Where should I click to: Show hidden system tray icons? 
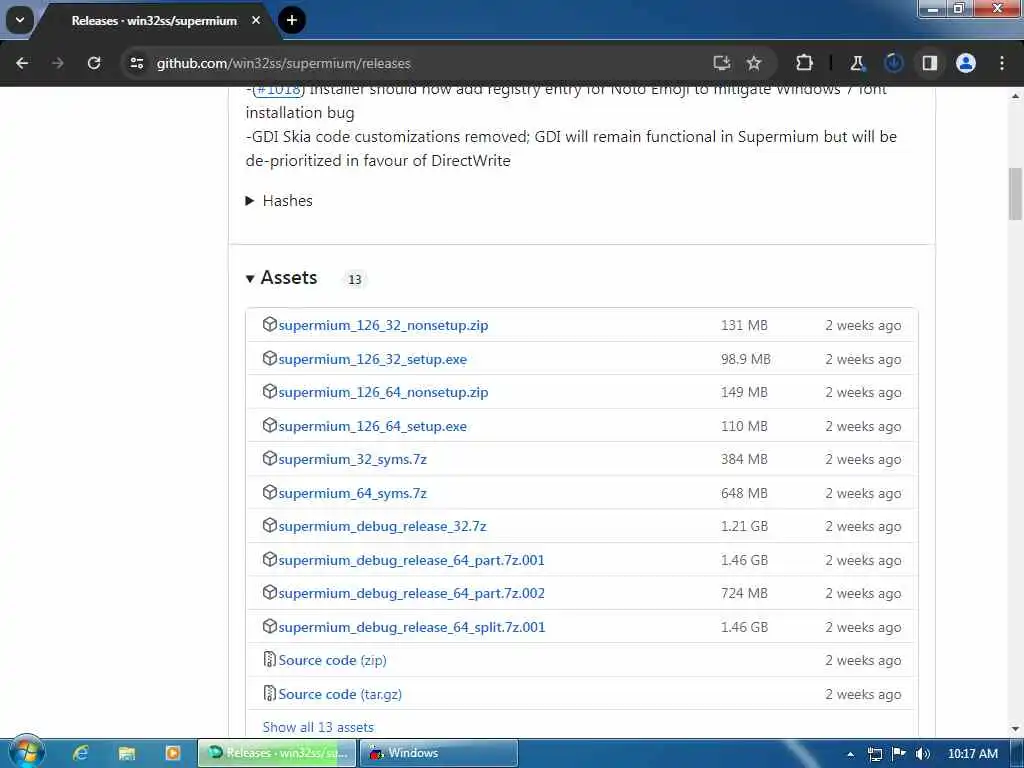[x=850, y=754]
